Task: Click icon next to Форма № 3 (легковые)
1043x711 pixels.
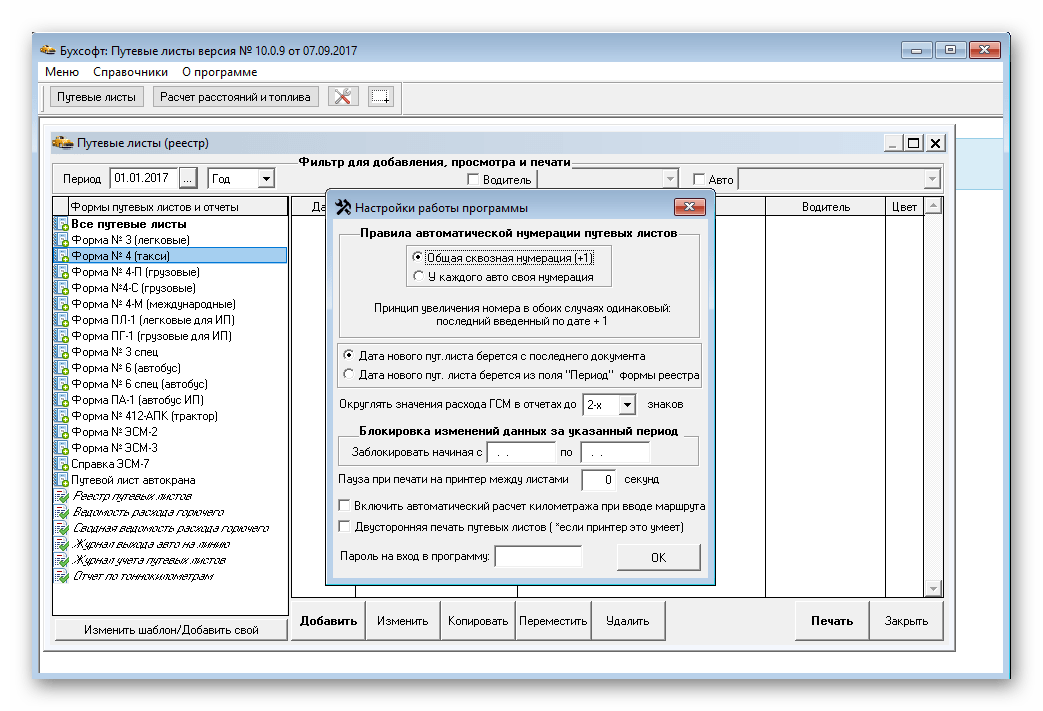Action: click(x=61, y=240)
